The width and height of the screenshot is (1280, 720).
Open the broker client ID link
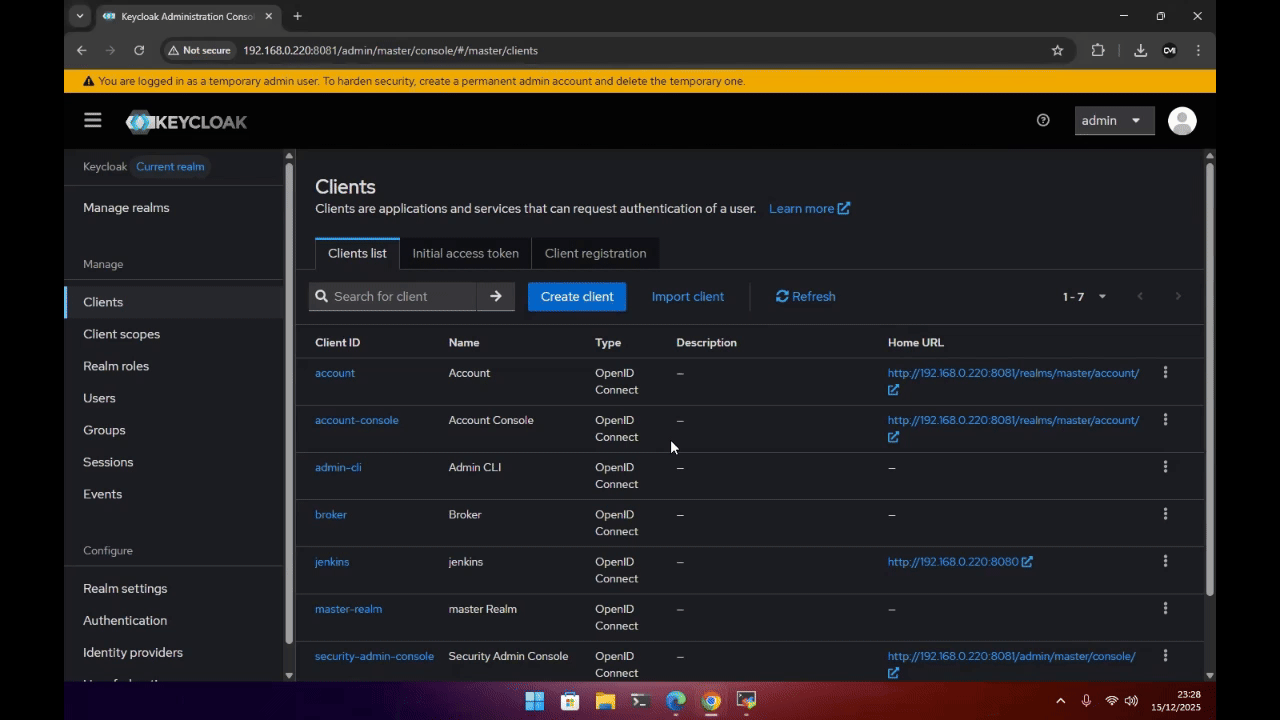(x=331, y=514)
